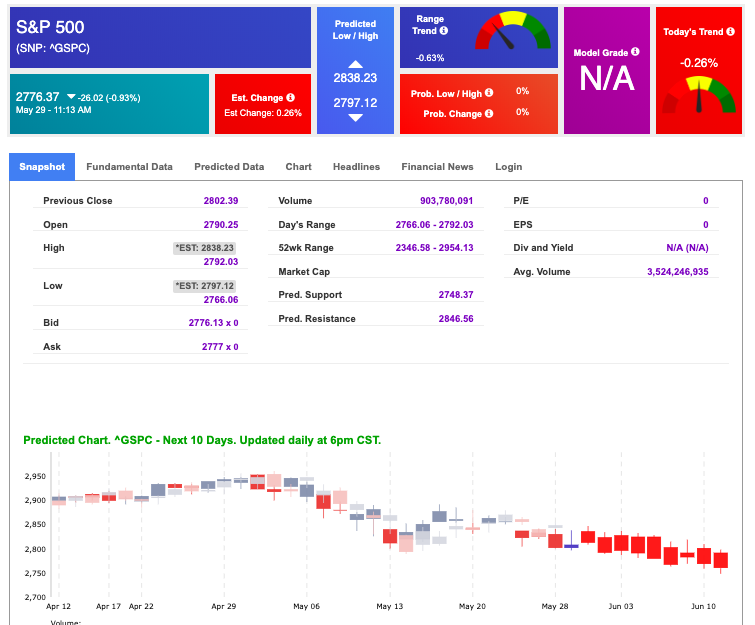Viewport: 755px width, 625px height.
Task: Select the Snapshot tab
Action: (x=42, y=167)
